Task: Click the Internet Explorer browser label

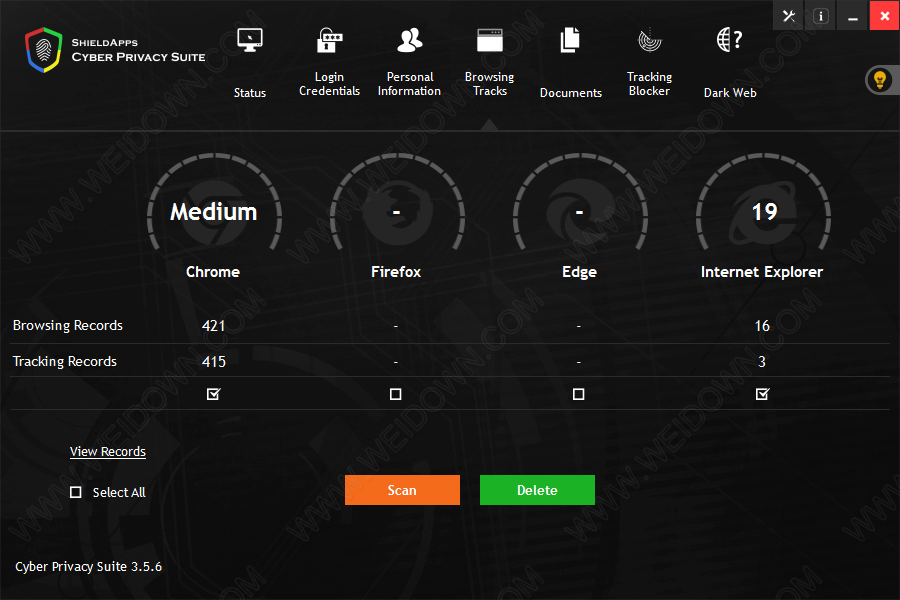Action: [x=762, y=272]
